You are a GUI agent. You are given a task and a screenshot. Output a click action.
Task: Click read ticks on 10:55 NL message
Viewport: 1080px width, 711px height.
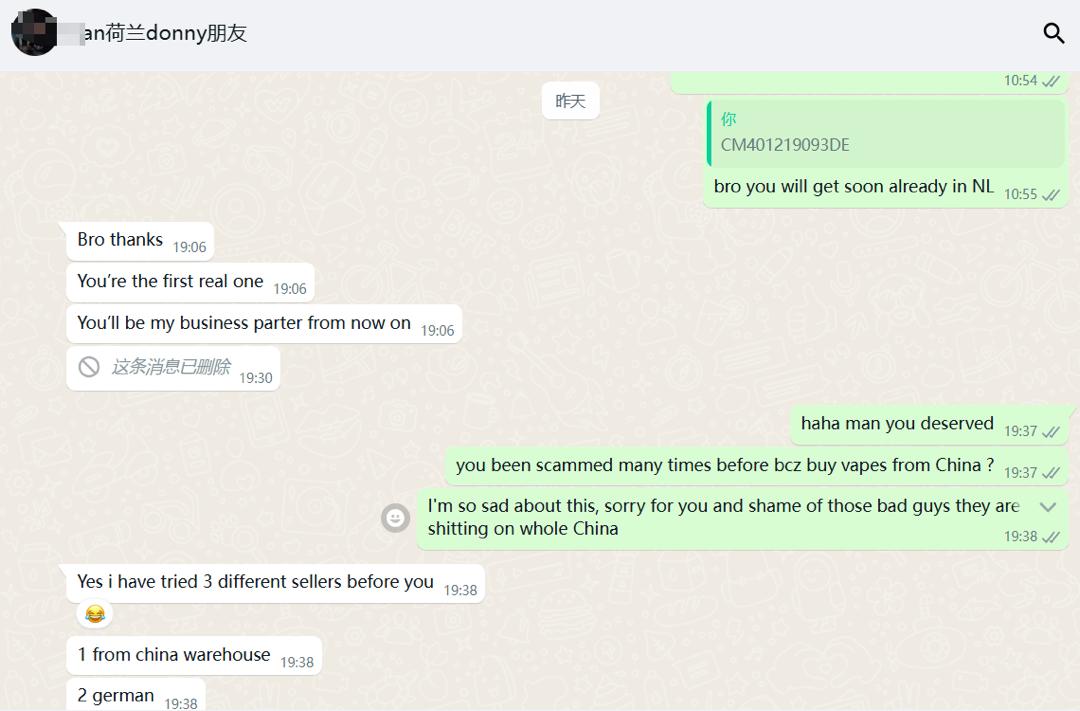click(x=1051, y=195)
